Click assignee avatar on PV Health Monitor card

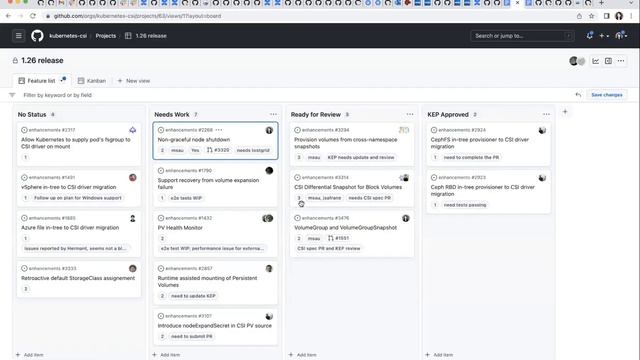point(267,218)
